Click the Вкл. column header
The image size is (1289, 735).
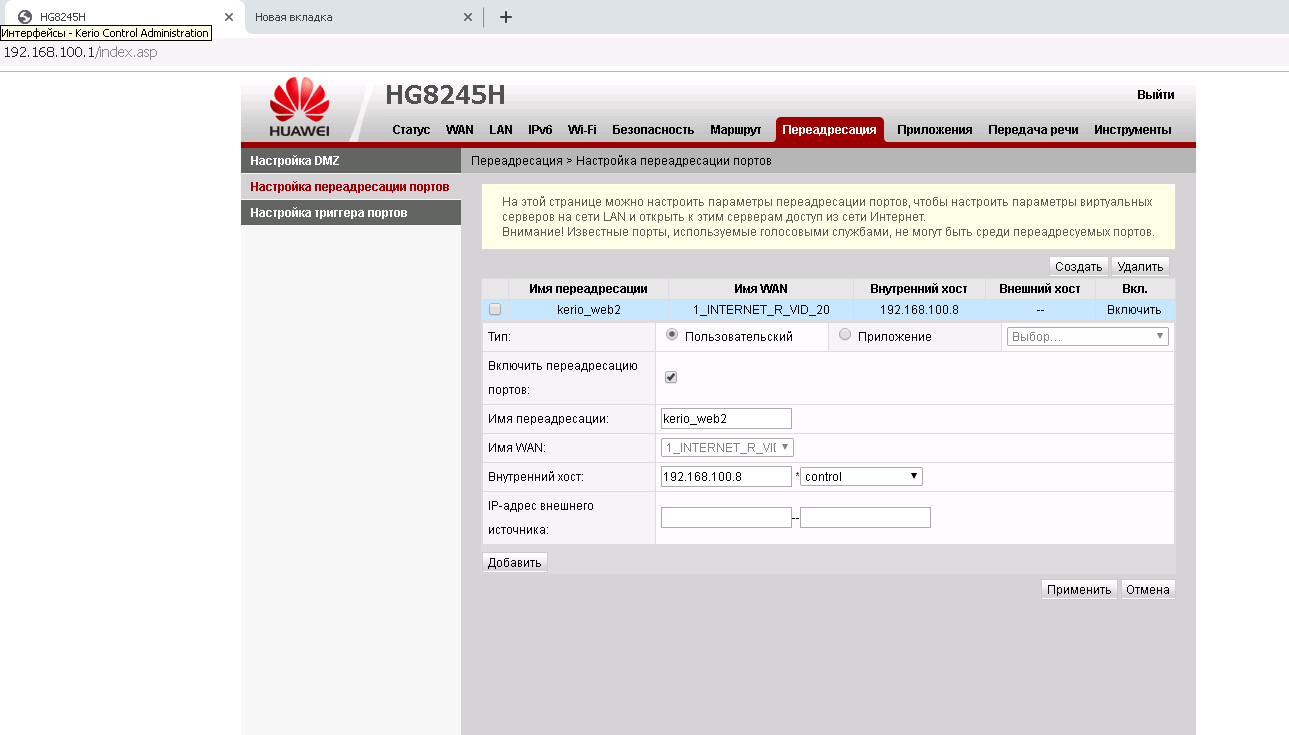tap(1135, 289)
